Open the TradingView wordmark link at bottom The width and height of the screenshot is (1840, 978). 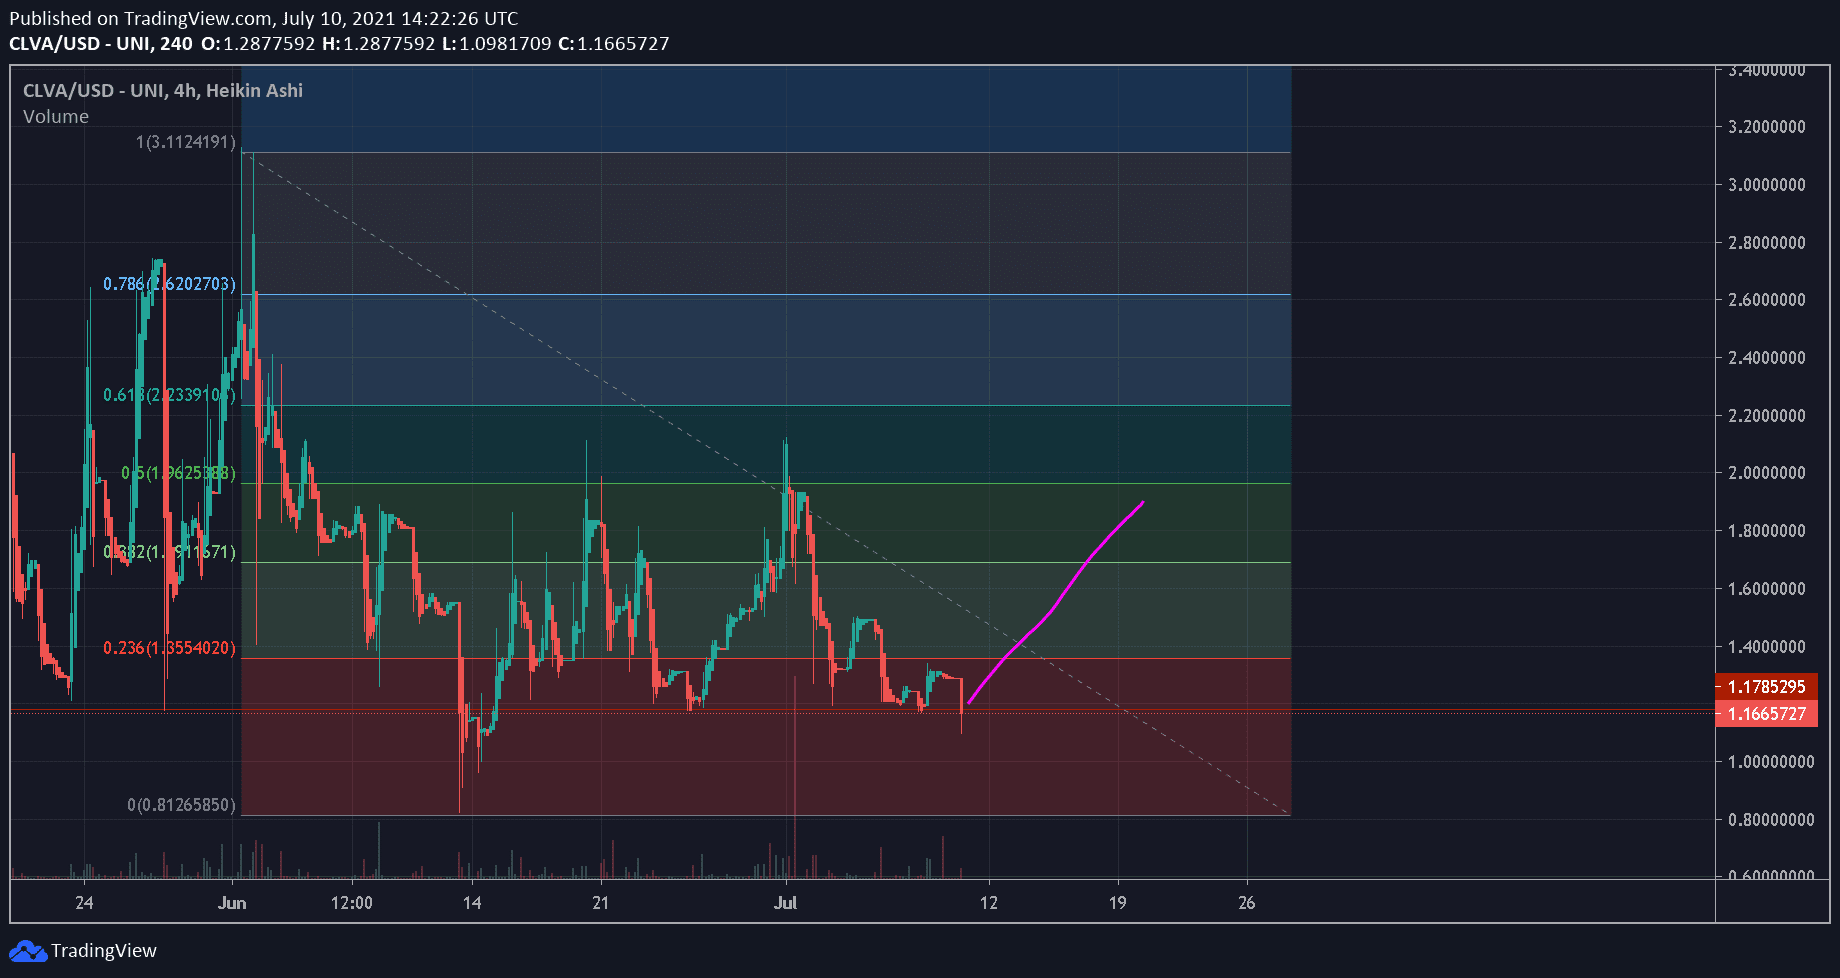(104, 951)
